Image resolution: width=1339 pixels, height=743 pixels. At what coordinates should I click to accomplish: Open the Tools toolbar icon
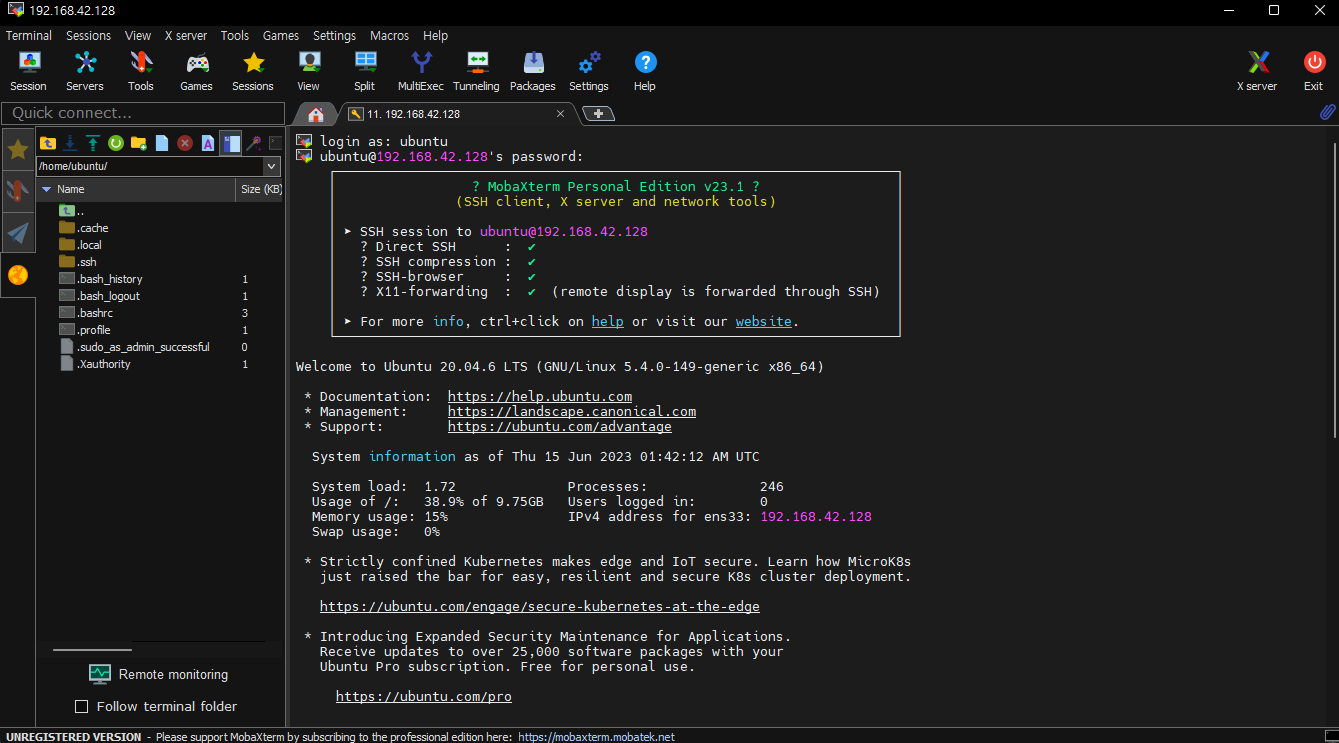pos(141,71)
